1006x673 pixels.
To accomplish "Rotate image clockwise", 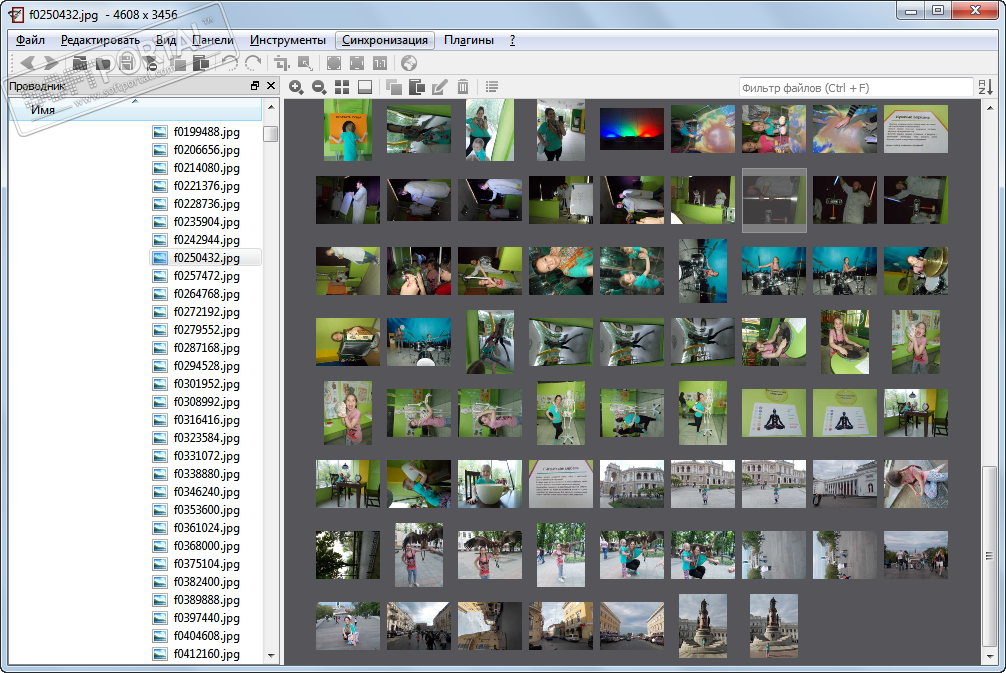I will [x=253, y=63].
